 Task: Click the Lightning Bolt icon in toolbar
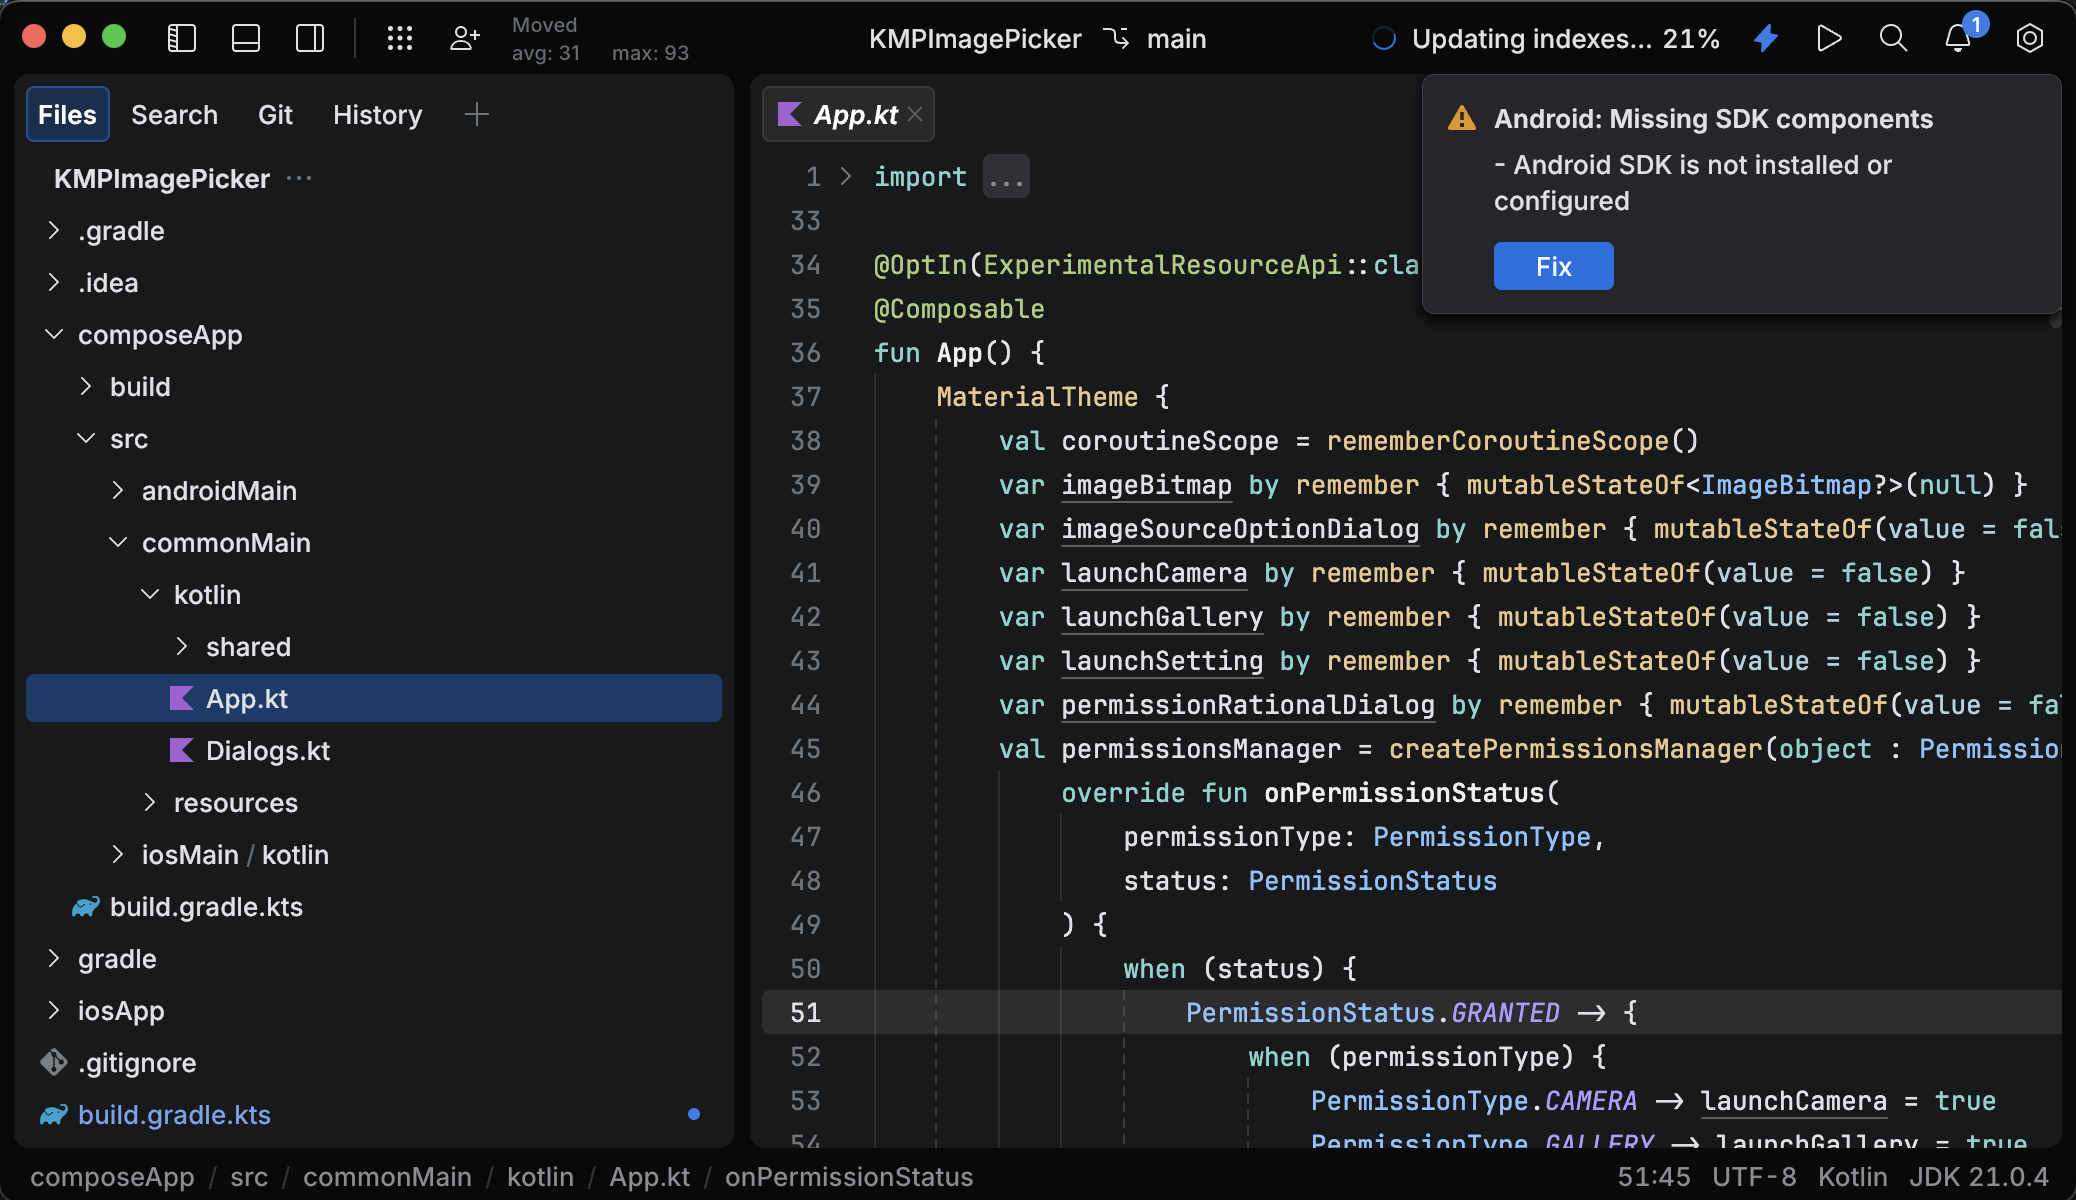[x=1770, y=39]
